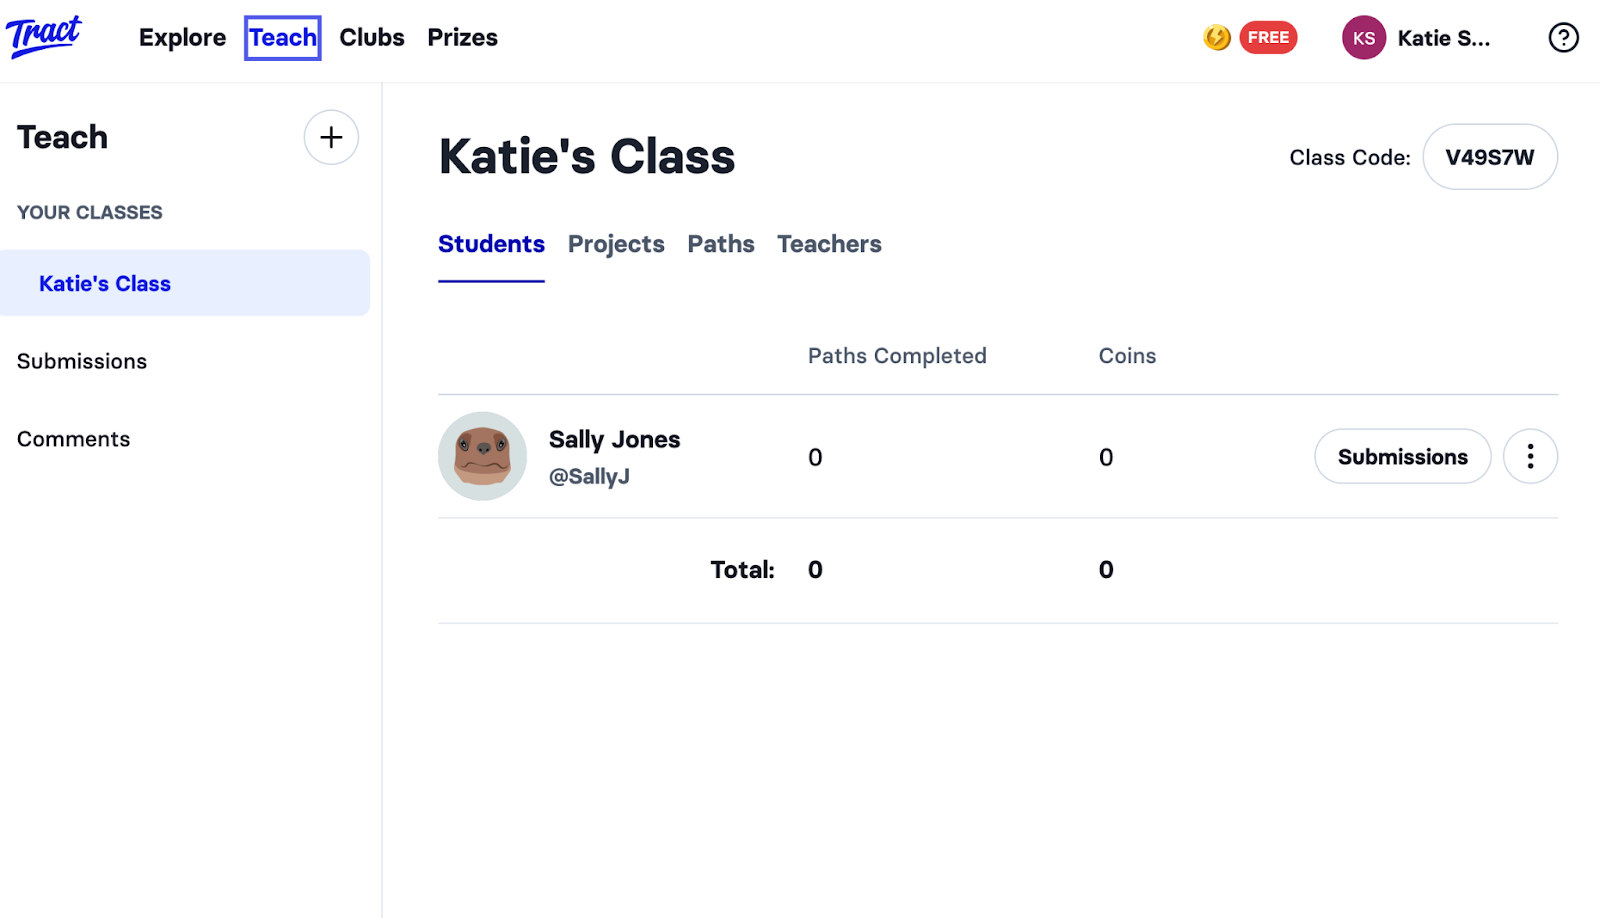Copy class code V49S7W
Screen dimensions: 1600x918
click(1490, 157)
